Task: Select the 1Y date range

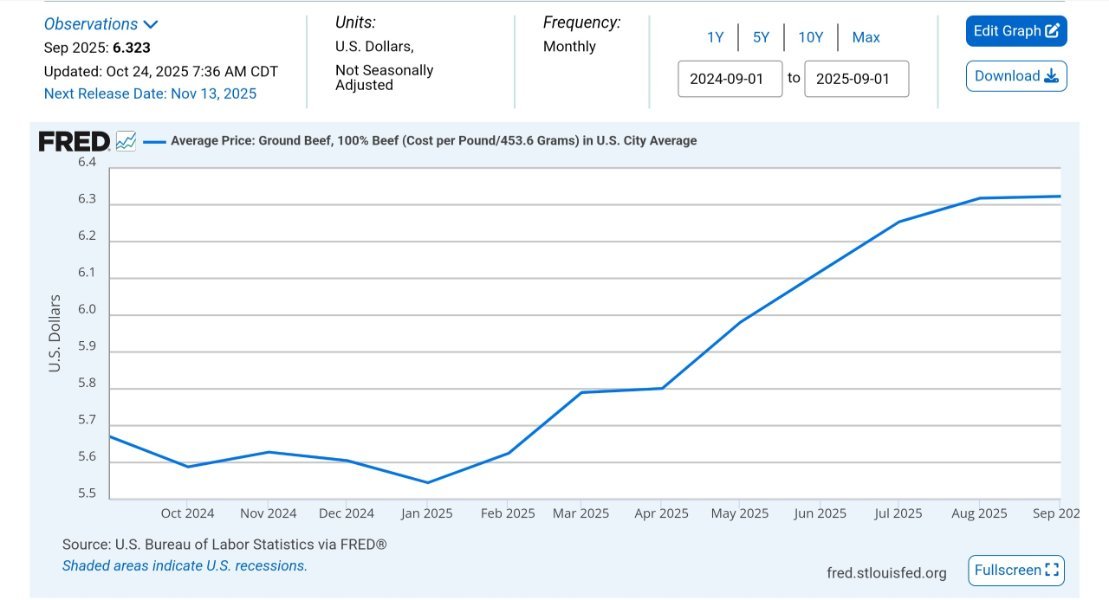Action: (715, 37)
